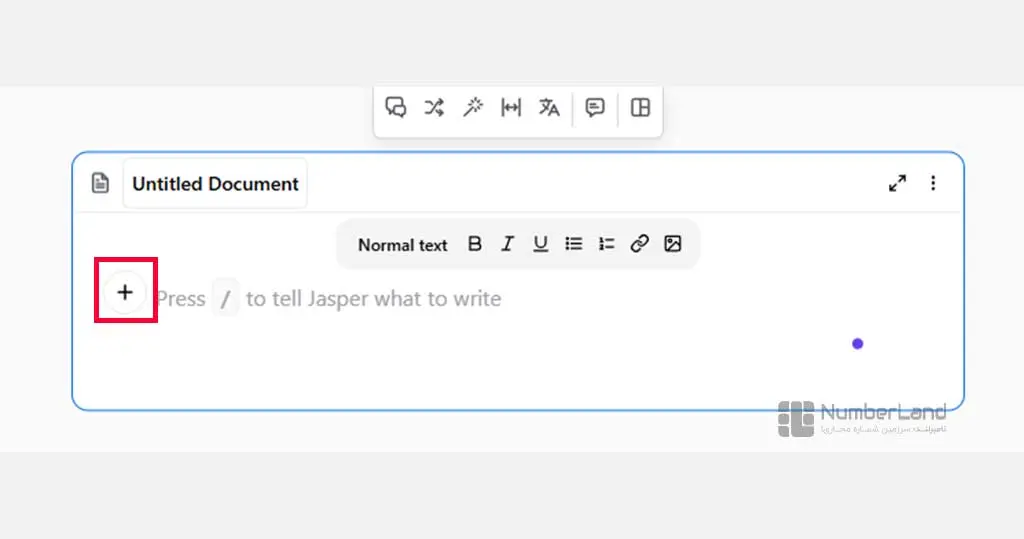1024x539 pixels.
Task: Open the chat bubbles icon in top toolbar
Action: tap(396, 107)
